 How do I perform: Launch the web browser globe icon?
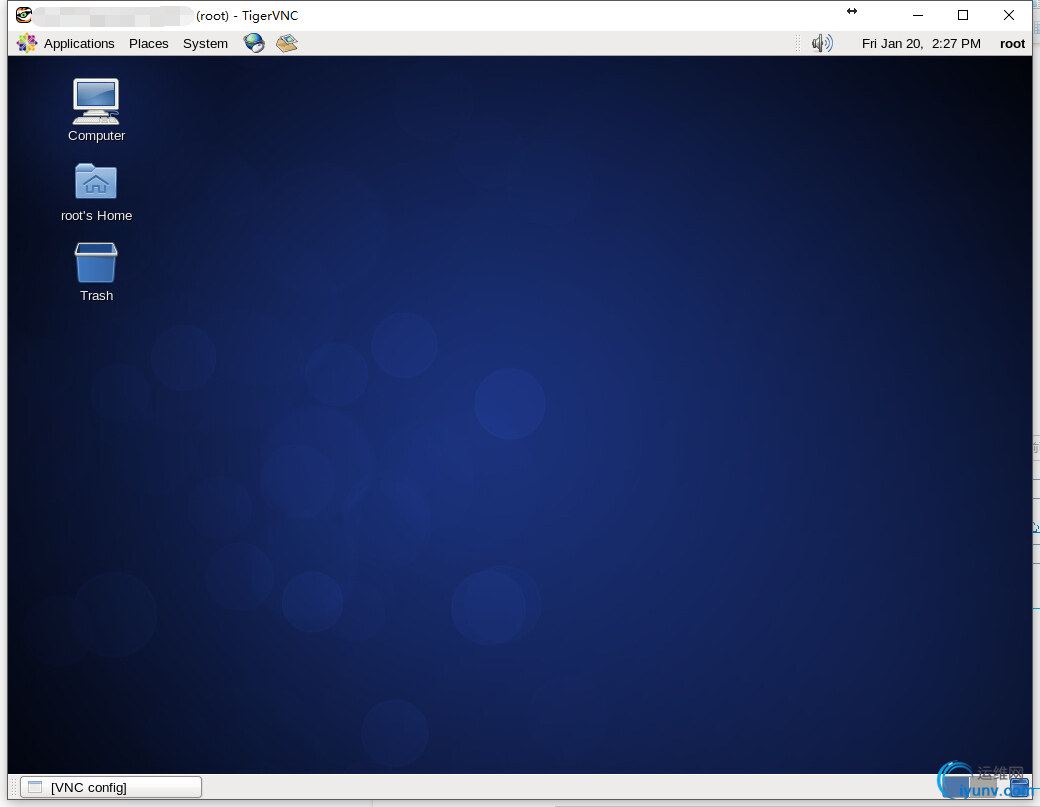pyautogui.click(x=254, y=43)
